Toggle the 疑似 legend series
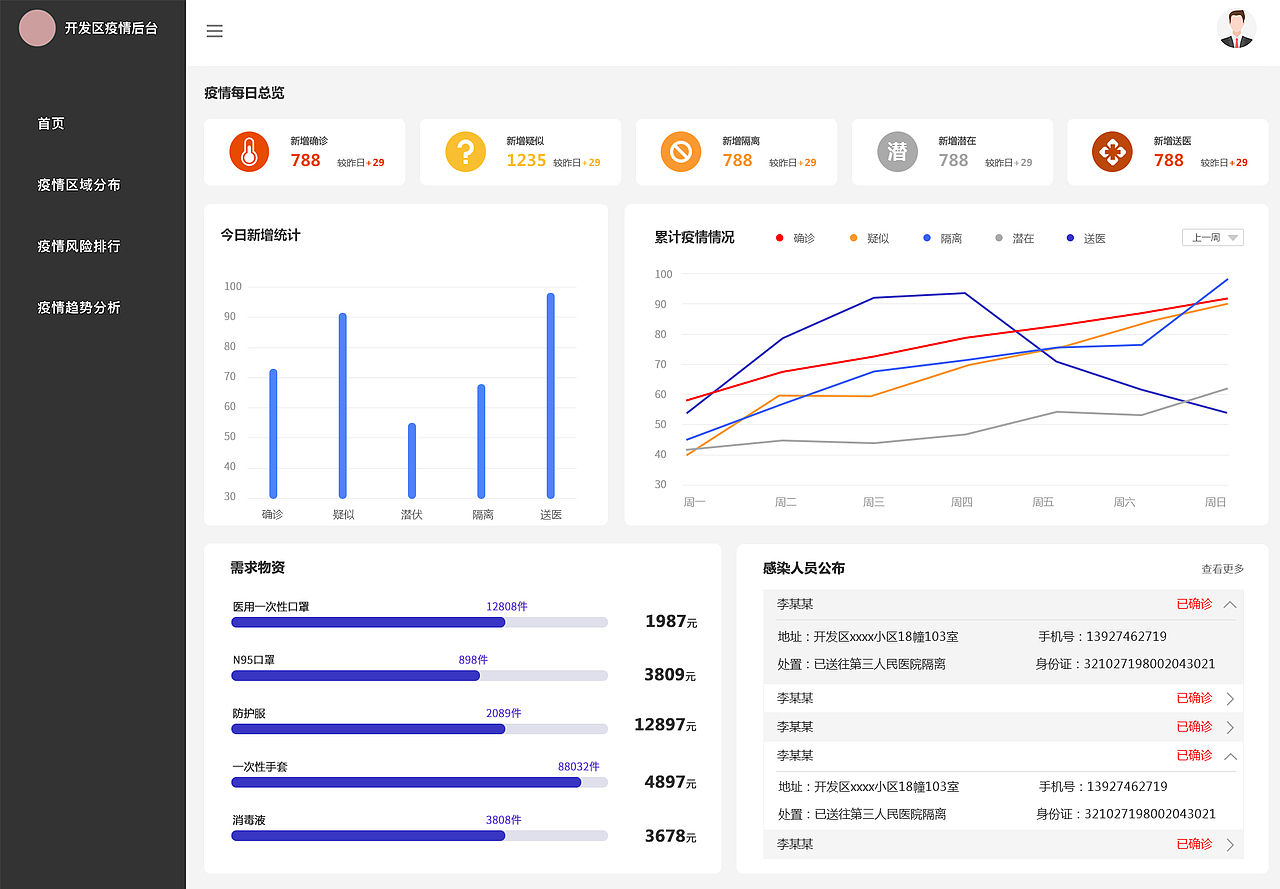The width and height of the screenshot is (1280, 889). tap(869, 238)
